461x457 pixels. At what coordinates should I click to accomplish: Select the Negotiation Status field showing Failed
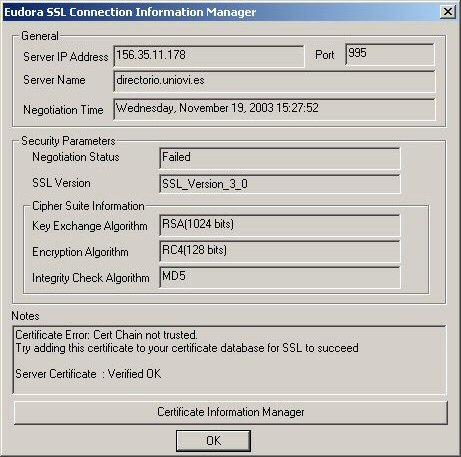(279, 158)
